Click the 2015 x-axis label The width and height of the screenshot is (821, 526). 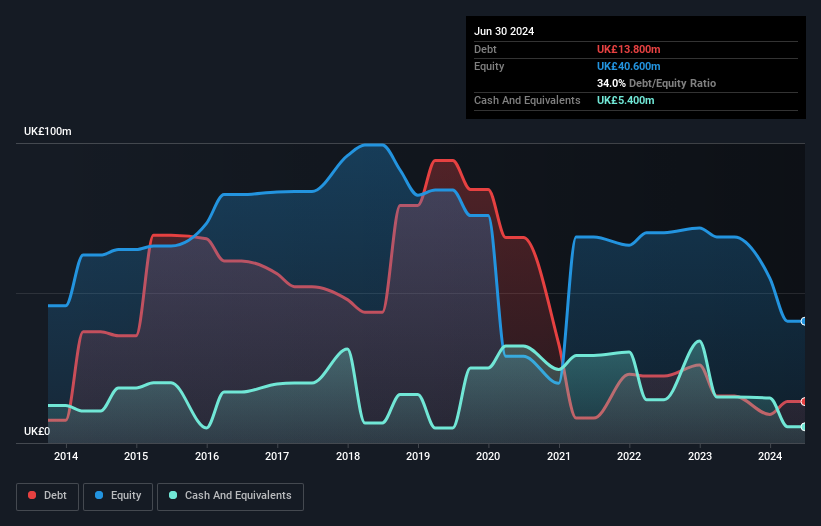pyautogui.click(x=136, y=456)
